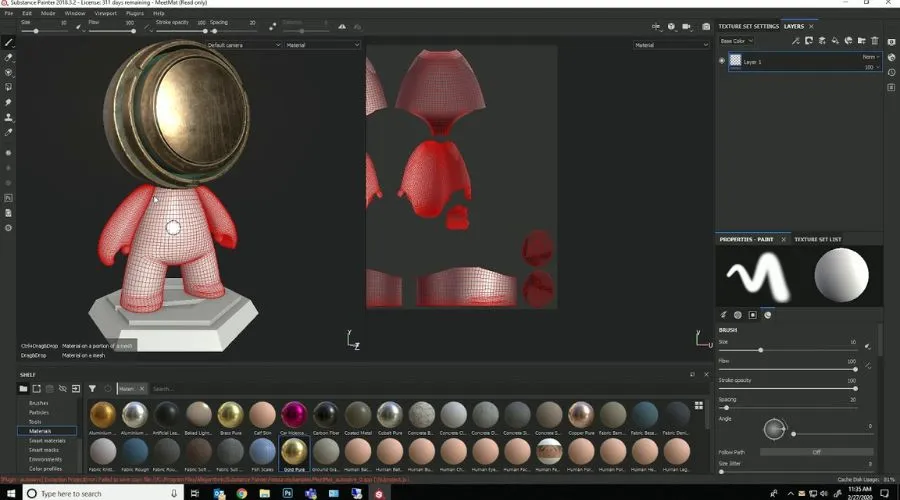Select the Car Paint magenta material
Image resolution: width=900 pixels, height=500 pixels.
click(x=294, y=417)
